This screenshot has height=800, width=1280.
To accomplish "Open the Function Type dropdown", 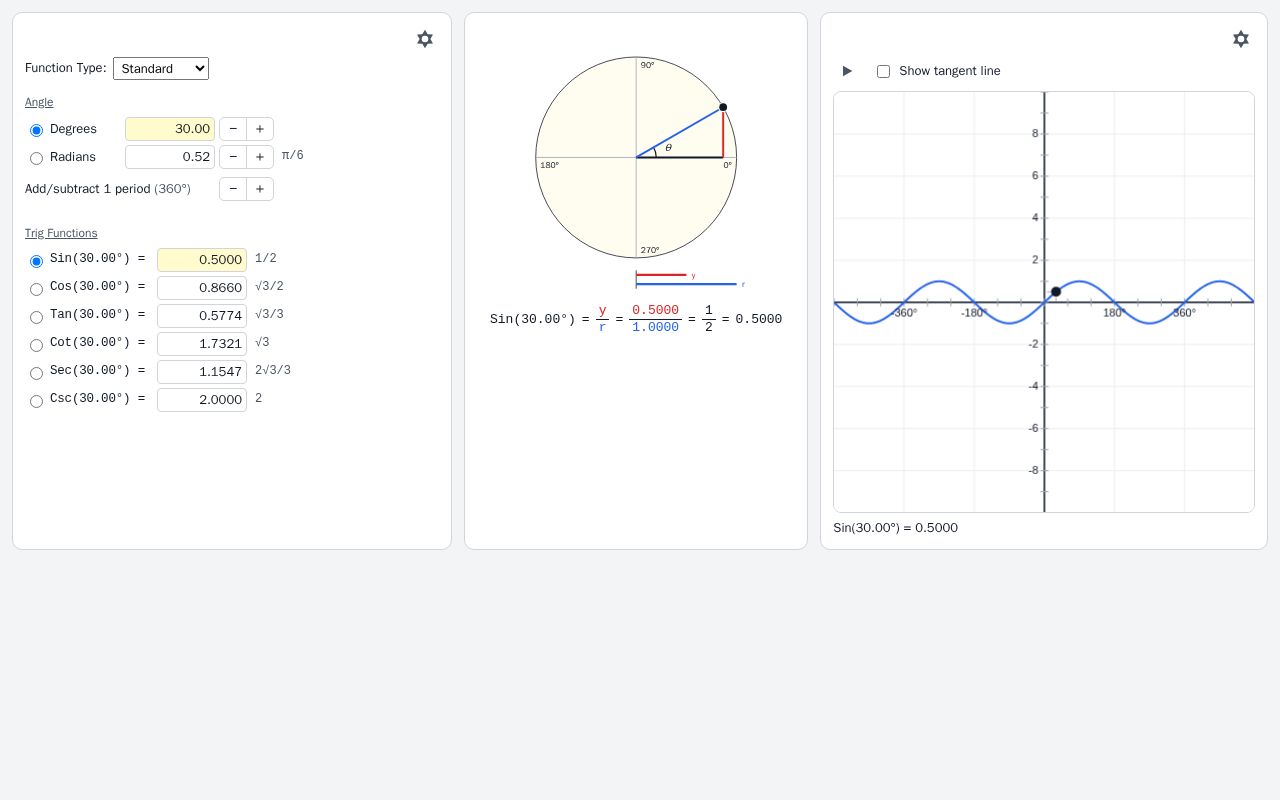I will point(161,68).
